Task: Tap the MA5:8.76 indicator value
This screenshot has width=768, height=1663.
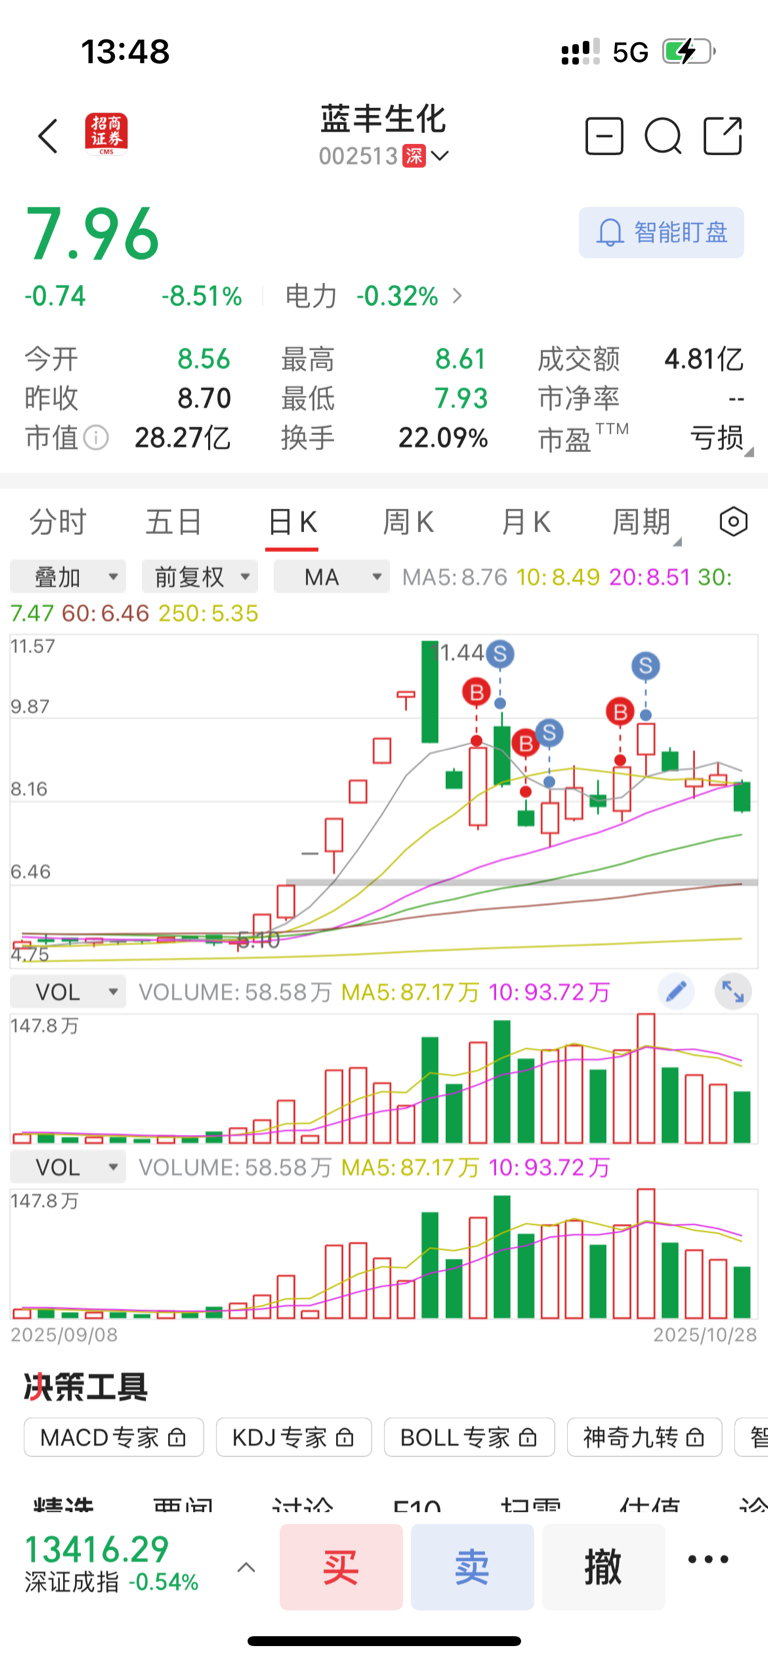Action: (455, 577)
